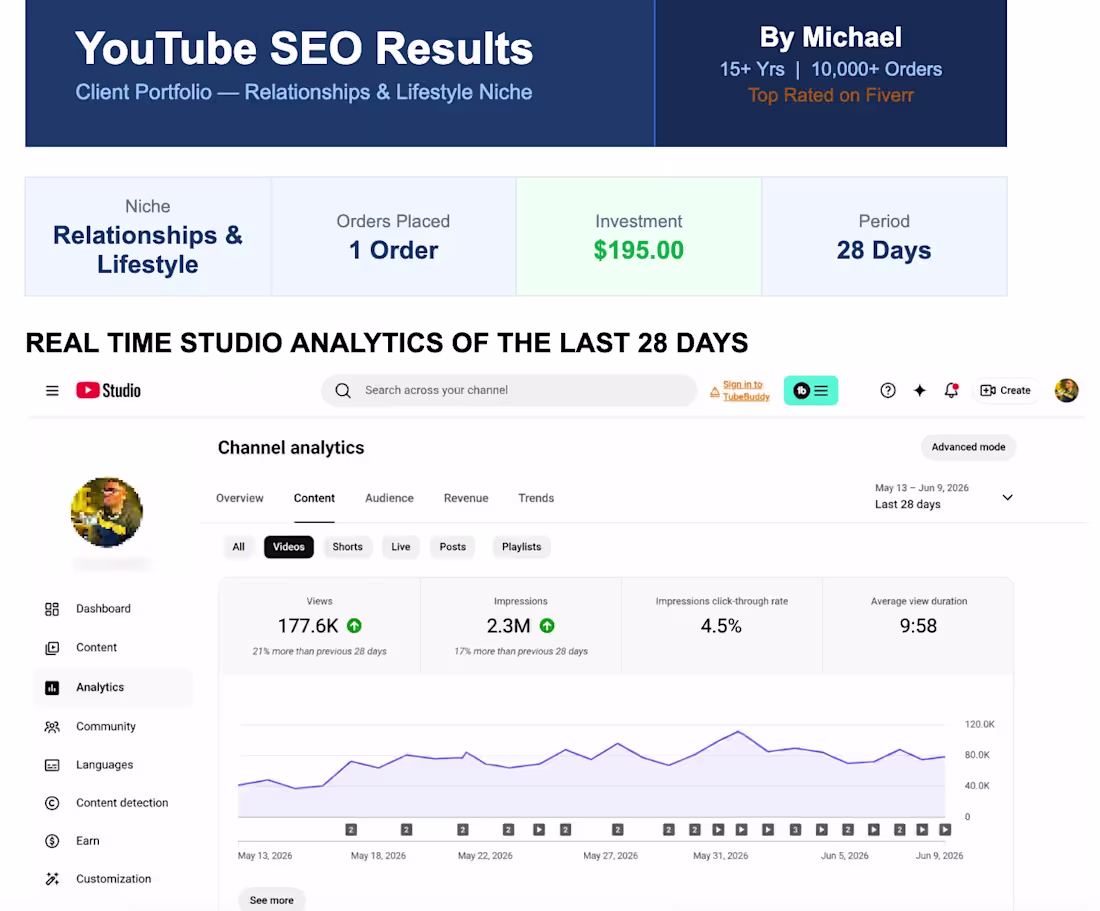Click the '17% more than previous 28 days' text
Image resolution: width=1100 pixels, height=911 pixels.
(521, 652)
